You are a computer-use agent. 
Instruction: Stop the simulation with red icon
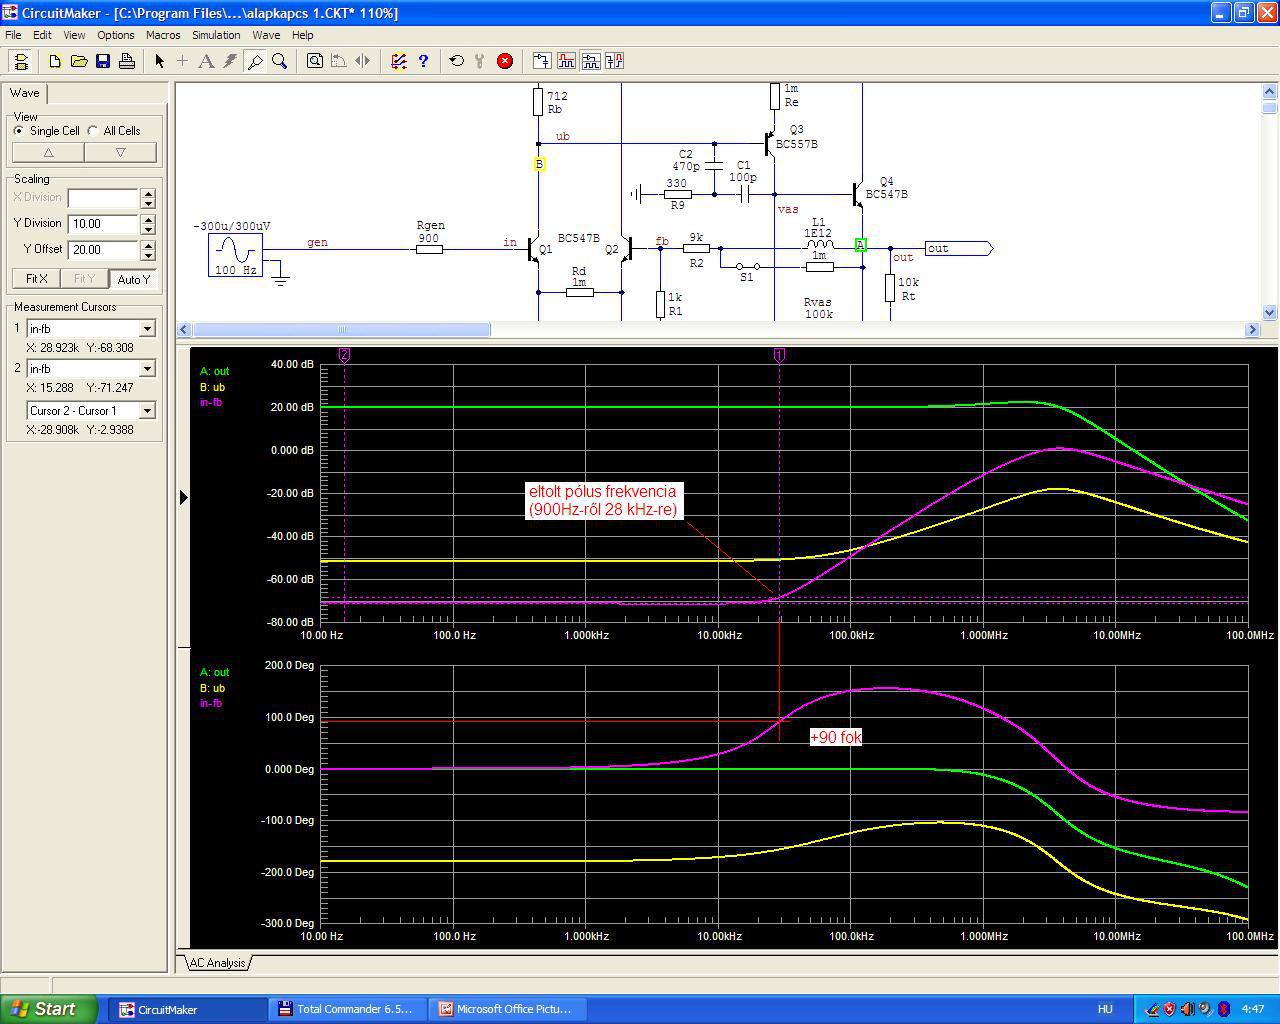(x=505, y=61)
